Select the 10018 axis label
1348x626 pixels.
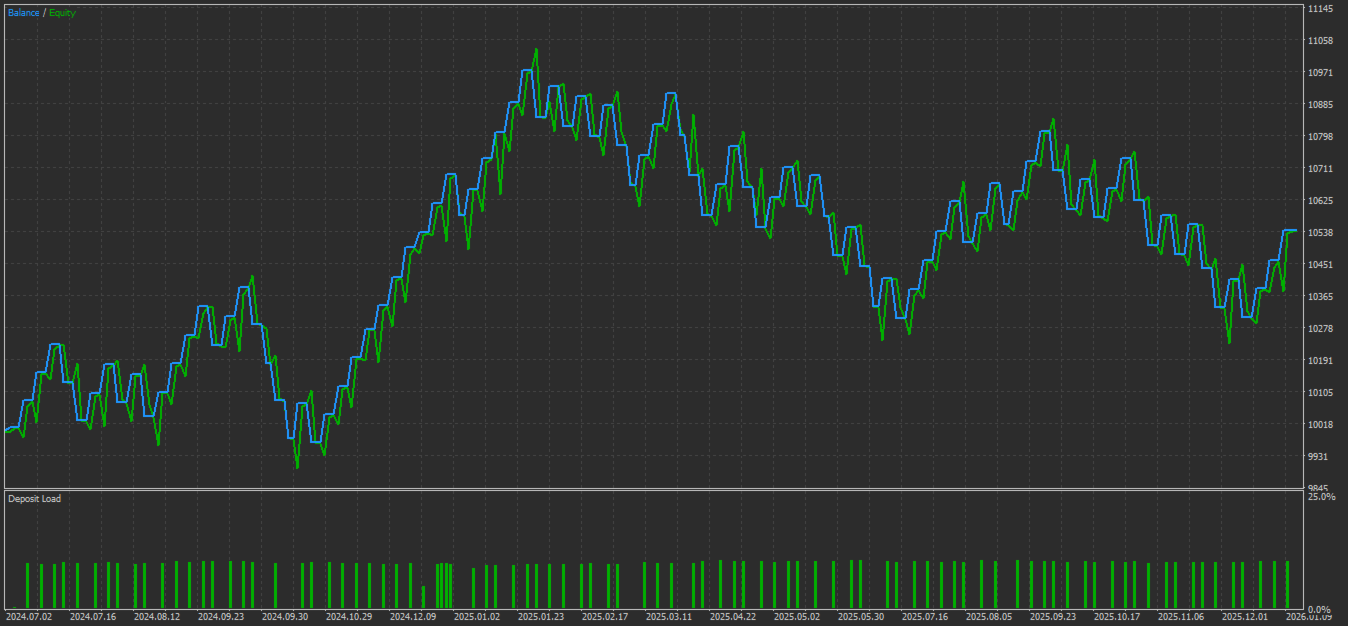coord(1320,425)
